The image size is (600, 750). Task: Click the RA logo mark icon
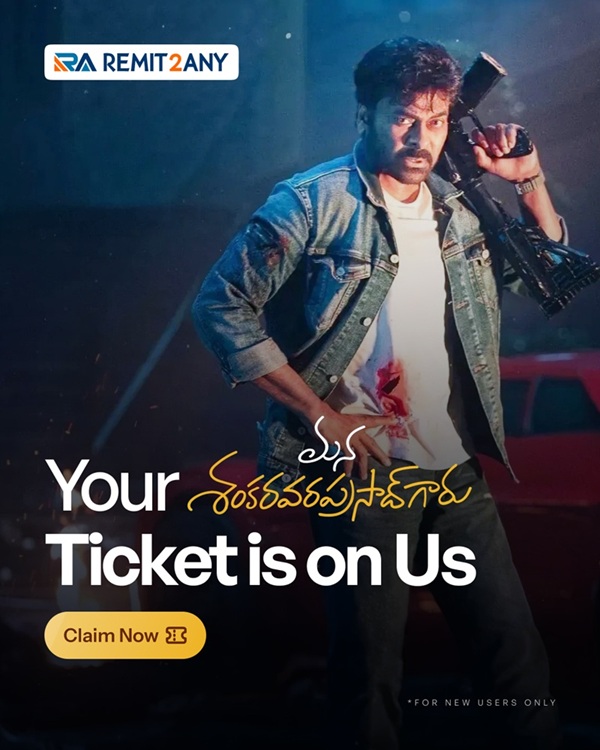pyautogui.click(x=75, y=62)
